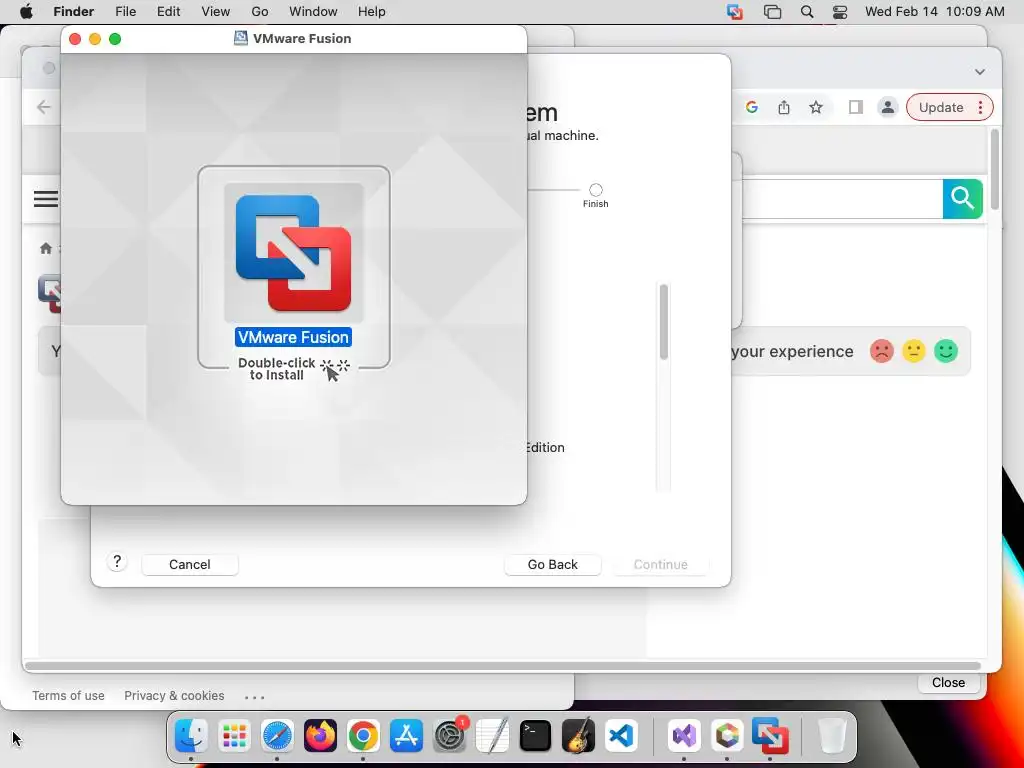This screenshot has width=1024, height=768.
Task: Select the Finish step radio indicator
Action: 596,190
